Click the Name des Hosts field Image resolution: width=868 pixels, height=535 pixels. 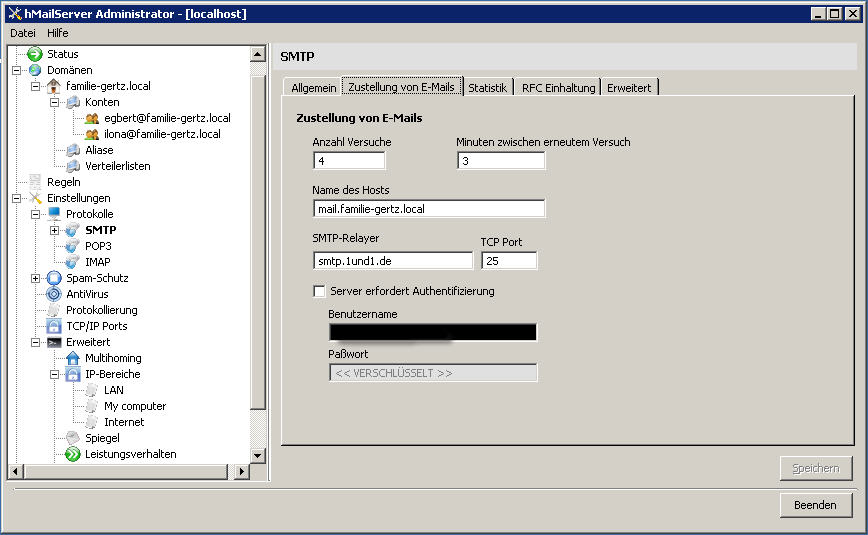point(429,209)
